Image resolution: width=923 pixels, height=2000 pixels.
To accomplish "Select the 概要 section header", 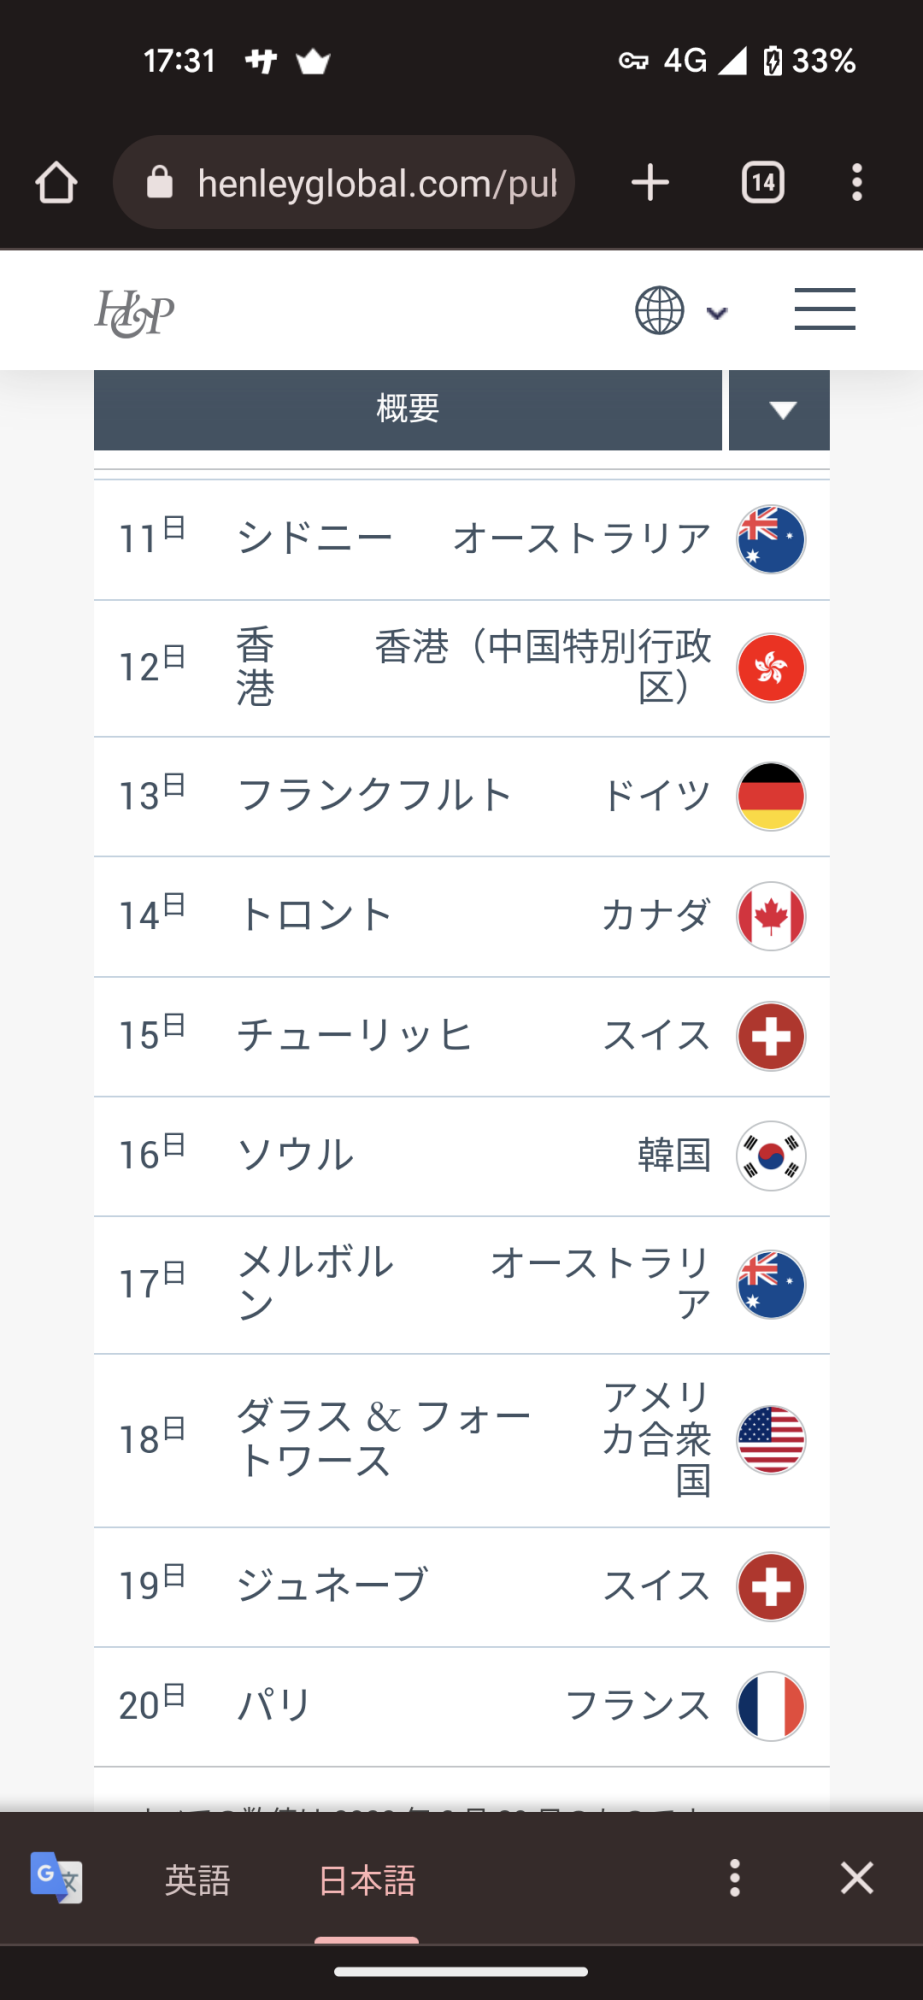I will pos(408,410).
